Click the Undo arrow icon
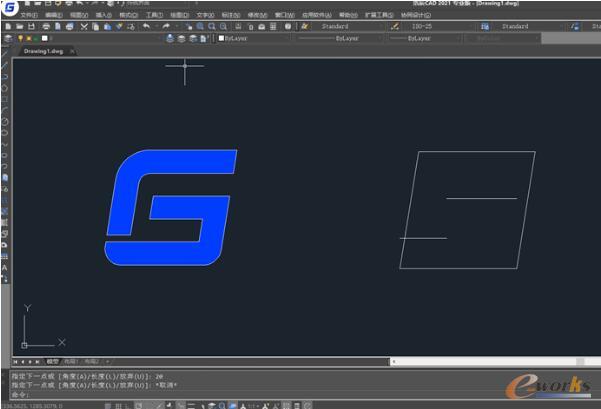Image resolution: width=601 pixels, height=409 pixels. click(x=146, y=26)
